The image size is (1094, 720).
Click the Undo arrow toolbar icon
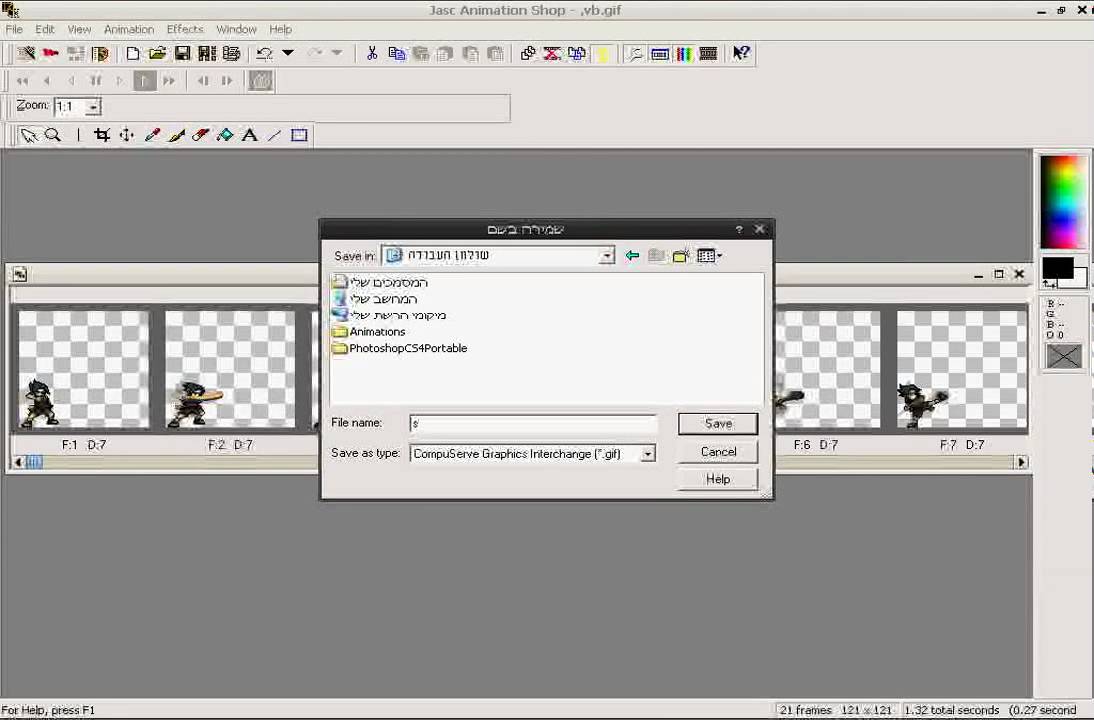pyautogui.click(x=264, y=54)
